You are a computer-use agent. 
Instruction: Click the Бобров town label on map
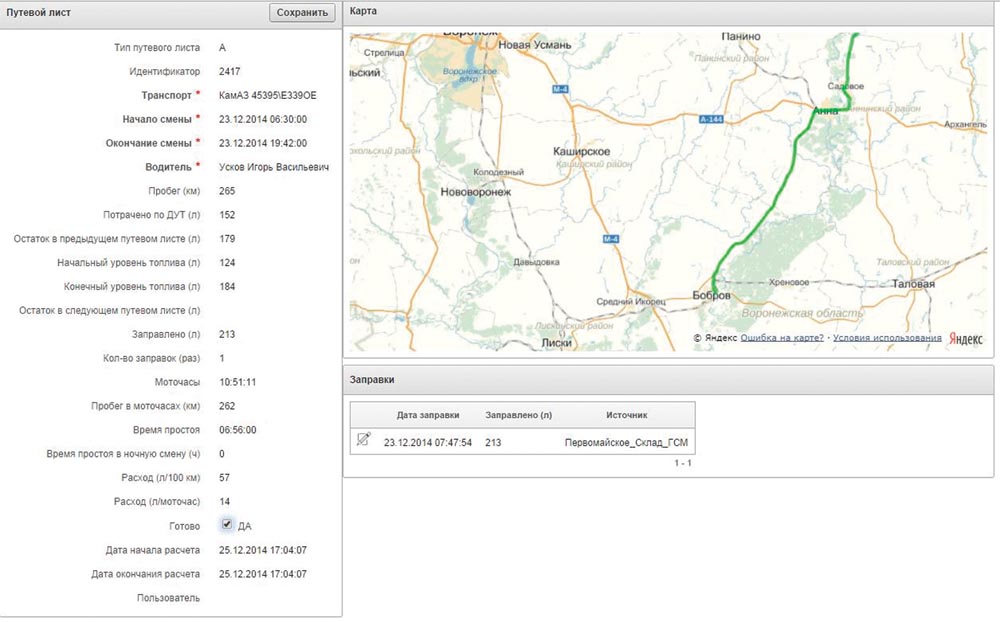[x=712, y=297]
